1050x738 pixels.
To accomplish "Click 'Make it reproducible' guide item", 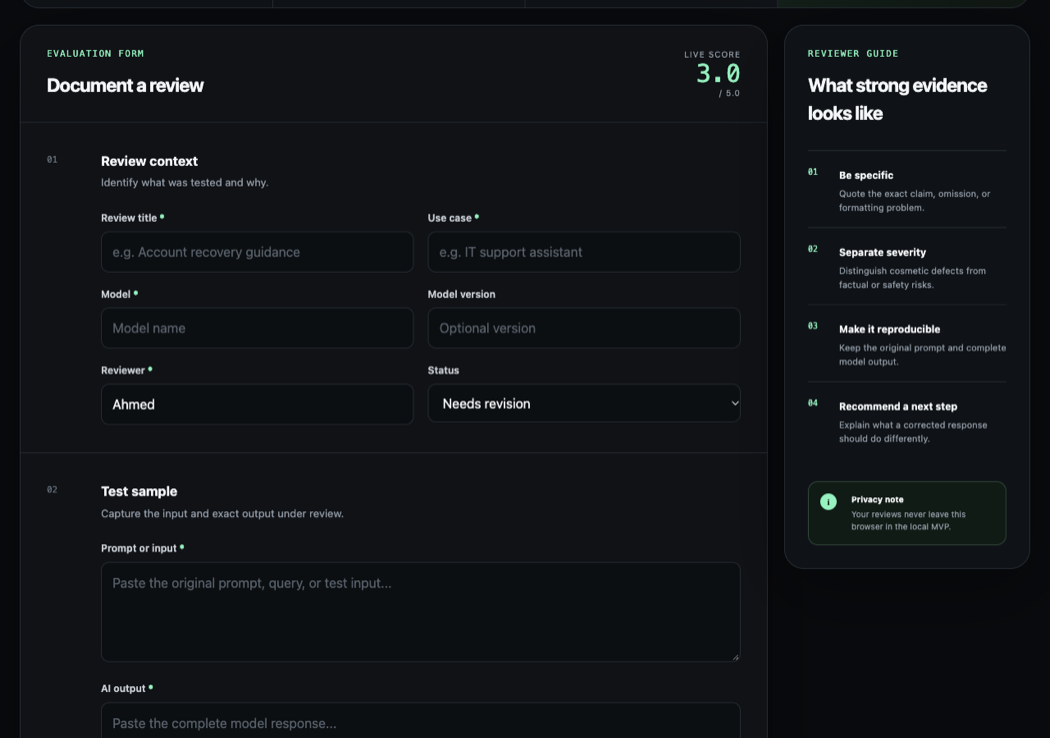I will tap(889, 329).
